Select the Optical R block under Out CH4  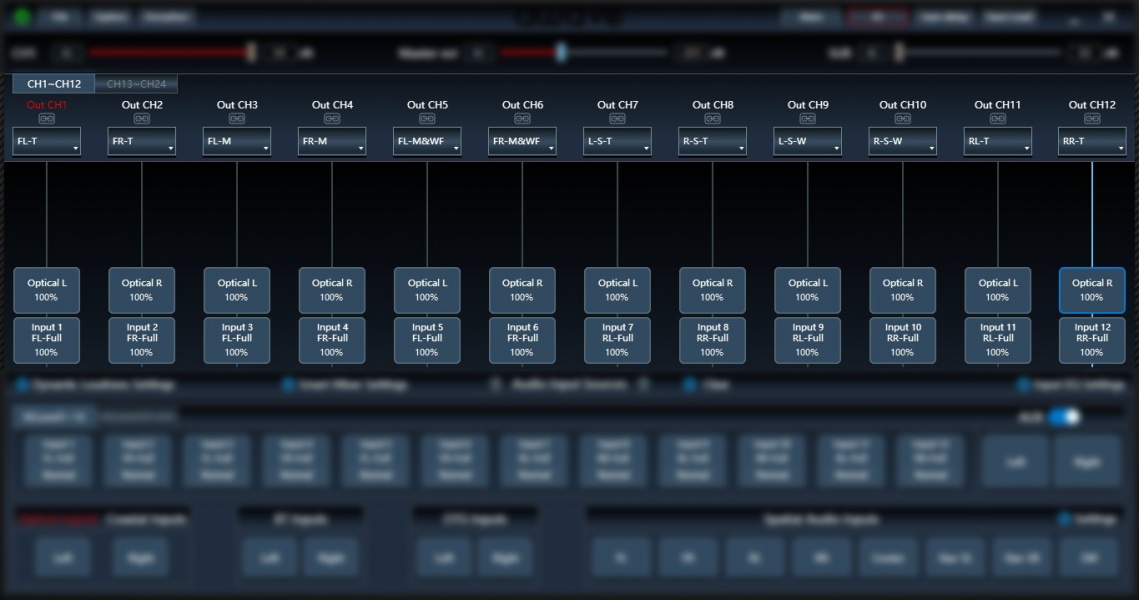[332, 290]
